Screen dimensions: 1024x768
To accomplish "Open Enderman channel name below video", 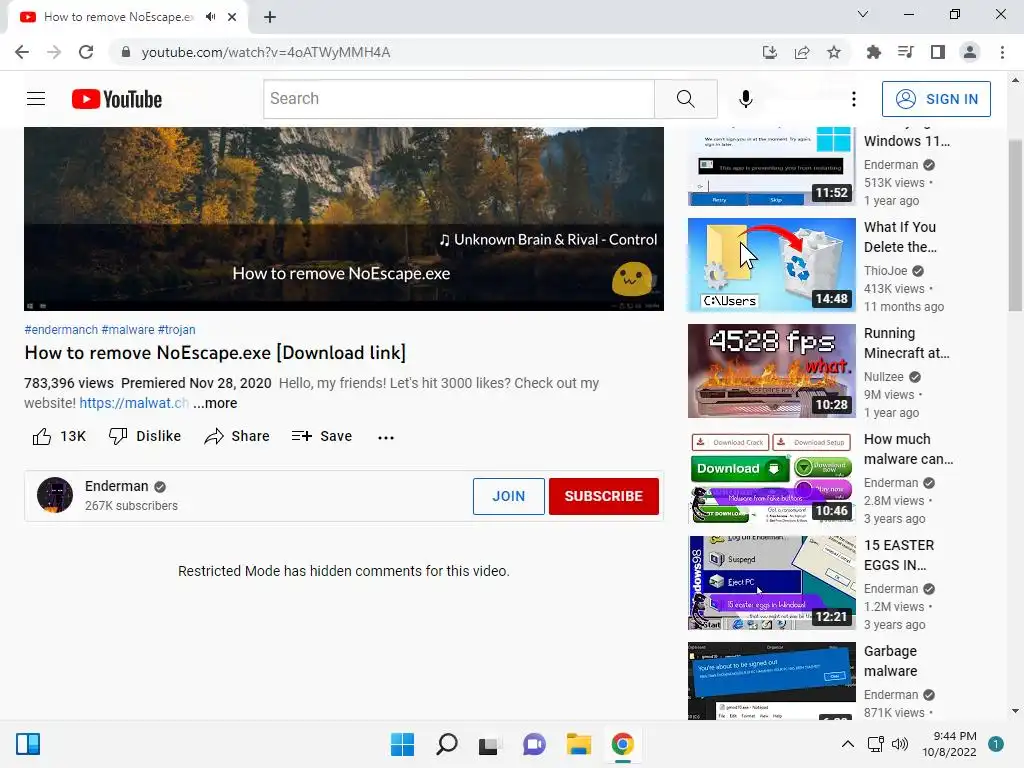I will [116, 486].
